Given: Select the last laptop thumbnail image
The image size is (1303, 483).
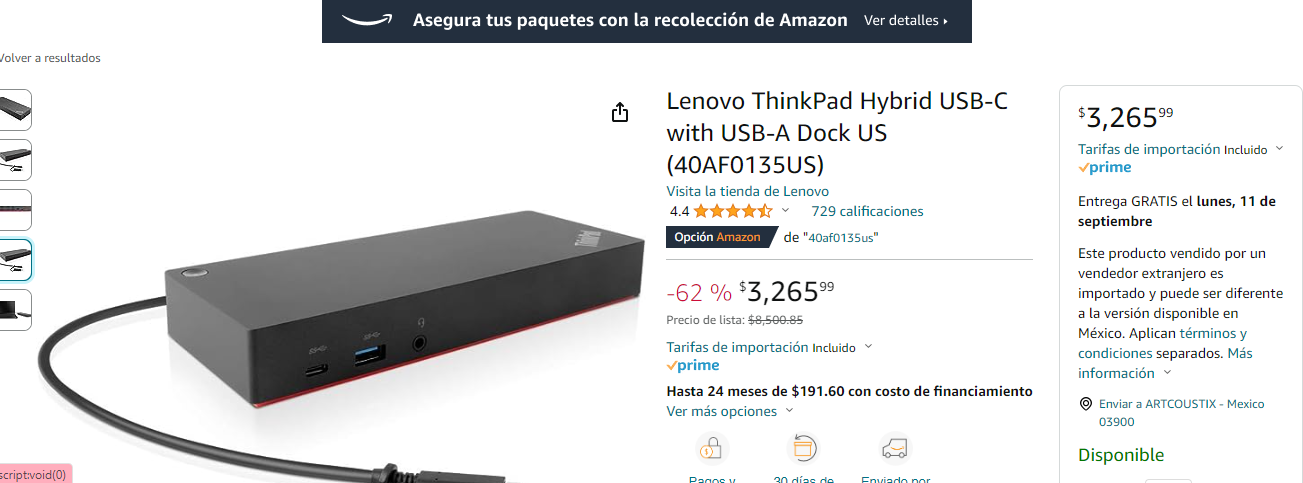Looking at the screenshot, I should (x=14, y=310).
